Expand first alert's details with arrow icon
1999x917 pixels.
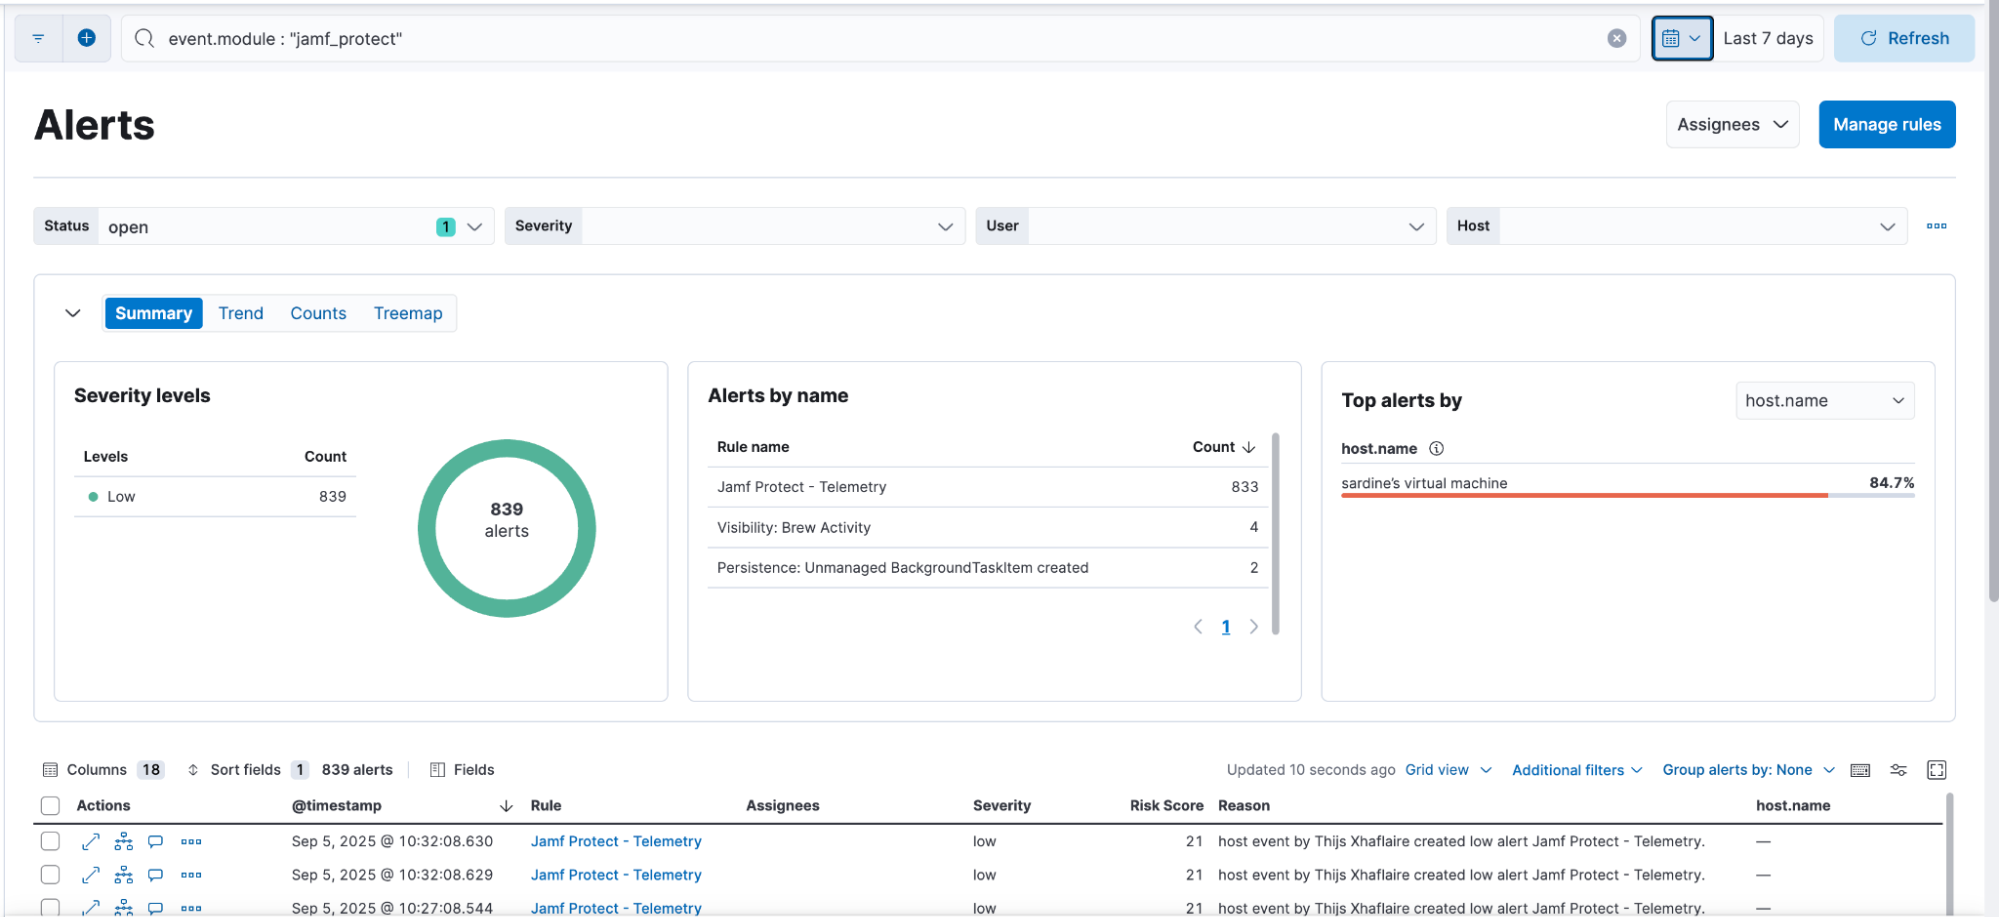point(91,841)
